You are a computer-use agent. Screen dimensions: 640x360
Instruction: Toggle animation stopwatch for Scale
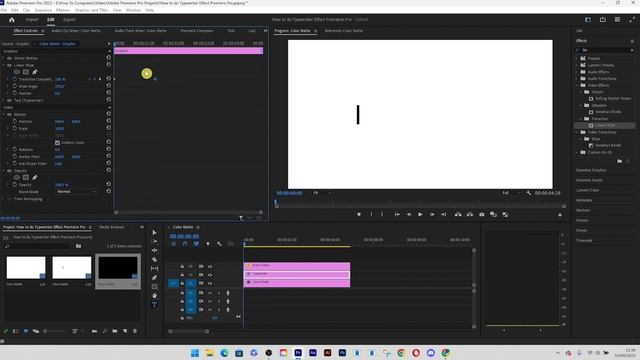[15, 128]
